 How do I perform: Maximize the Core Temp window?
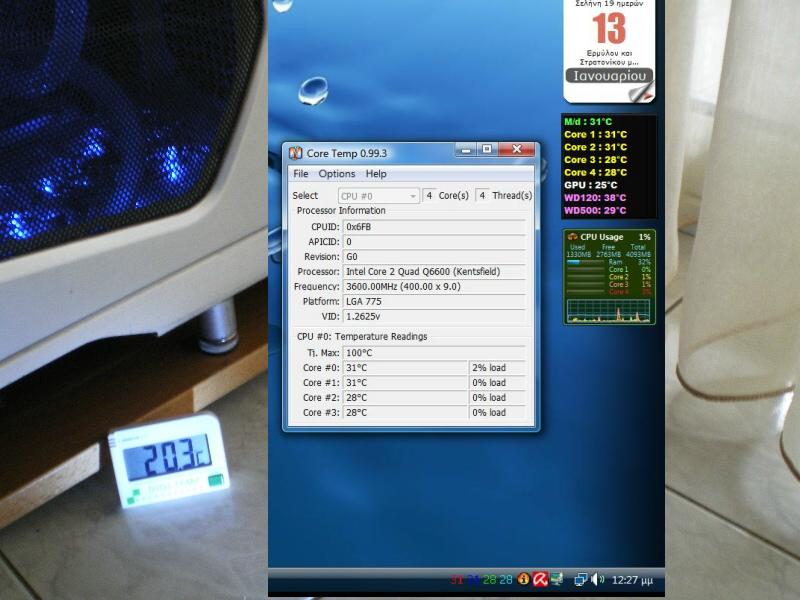pyautogui.click(x=487, y=149)
